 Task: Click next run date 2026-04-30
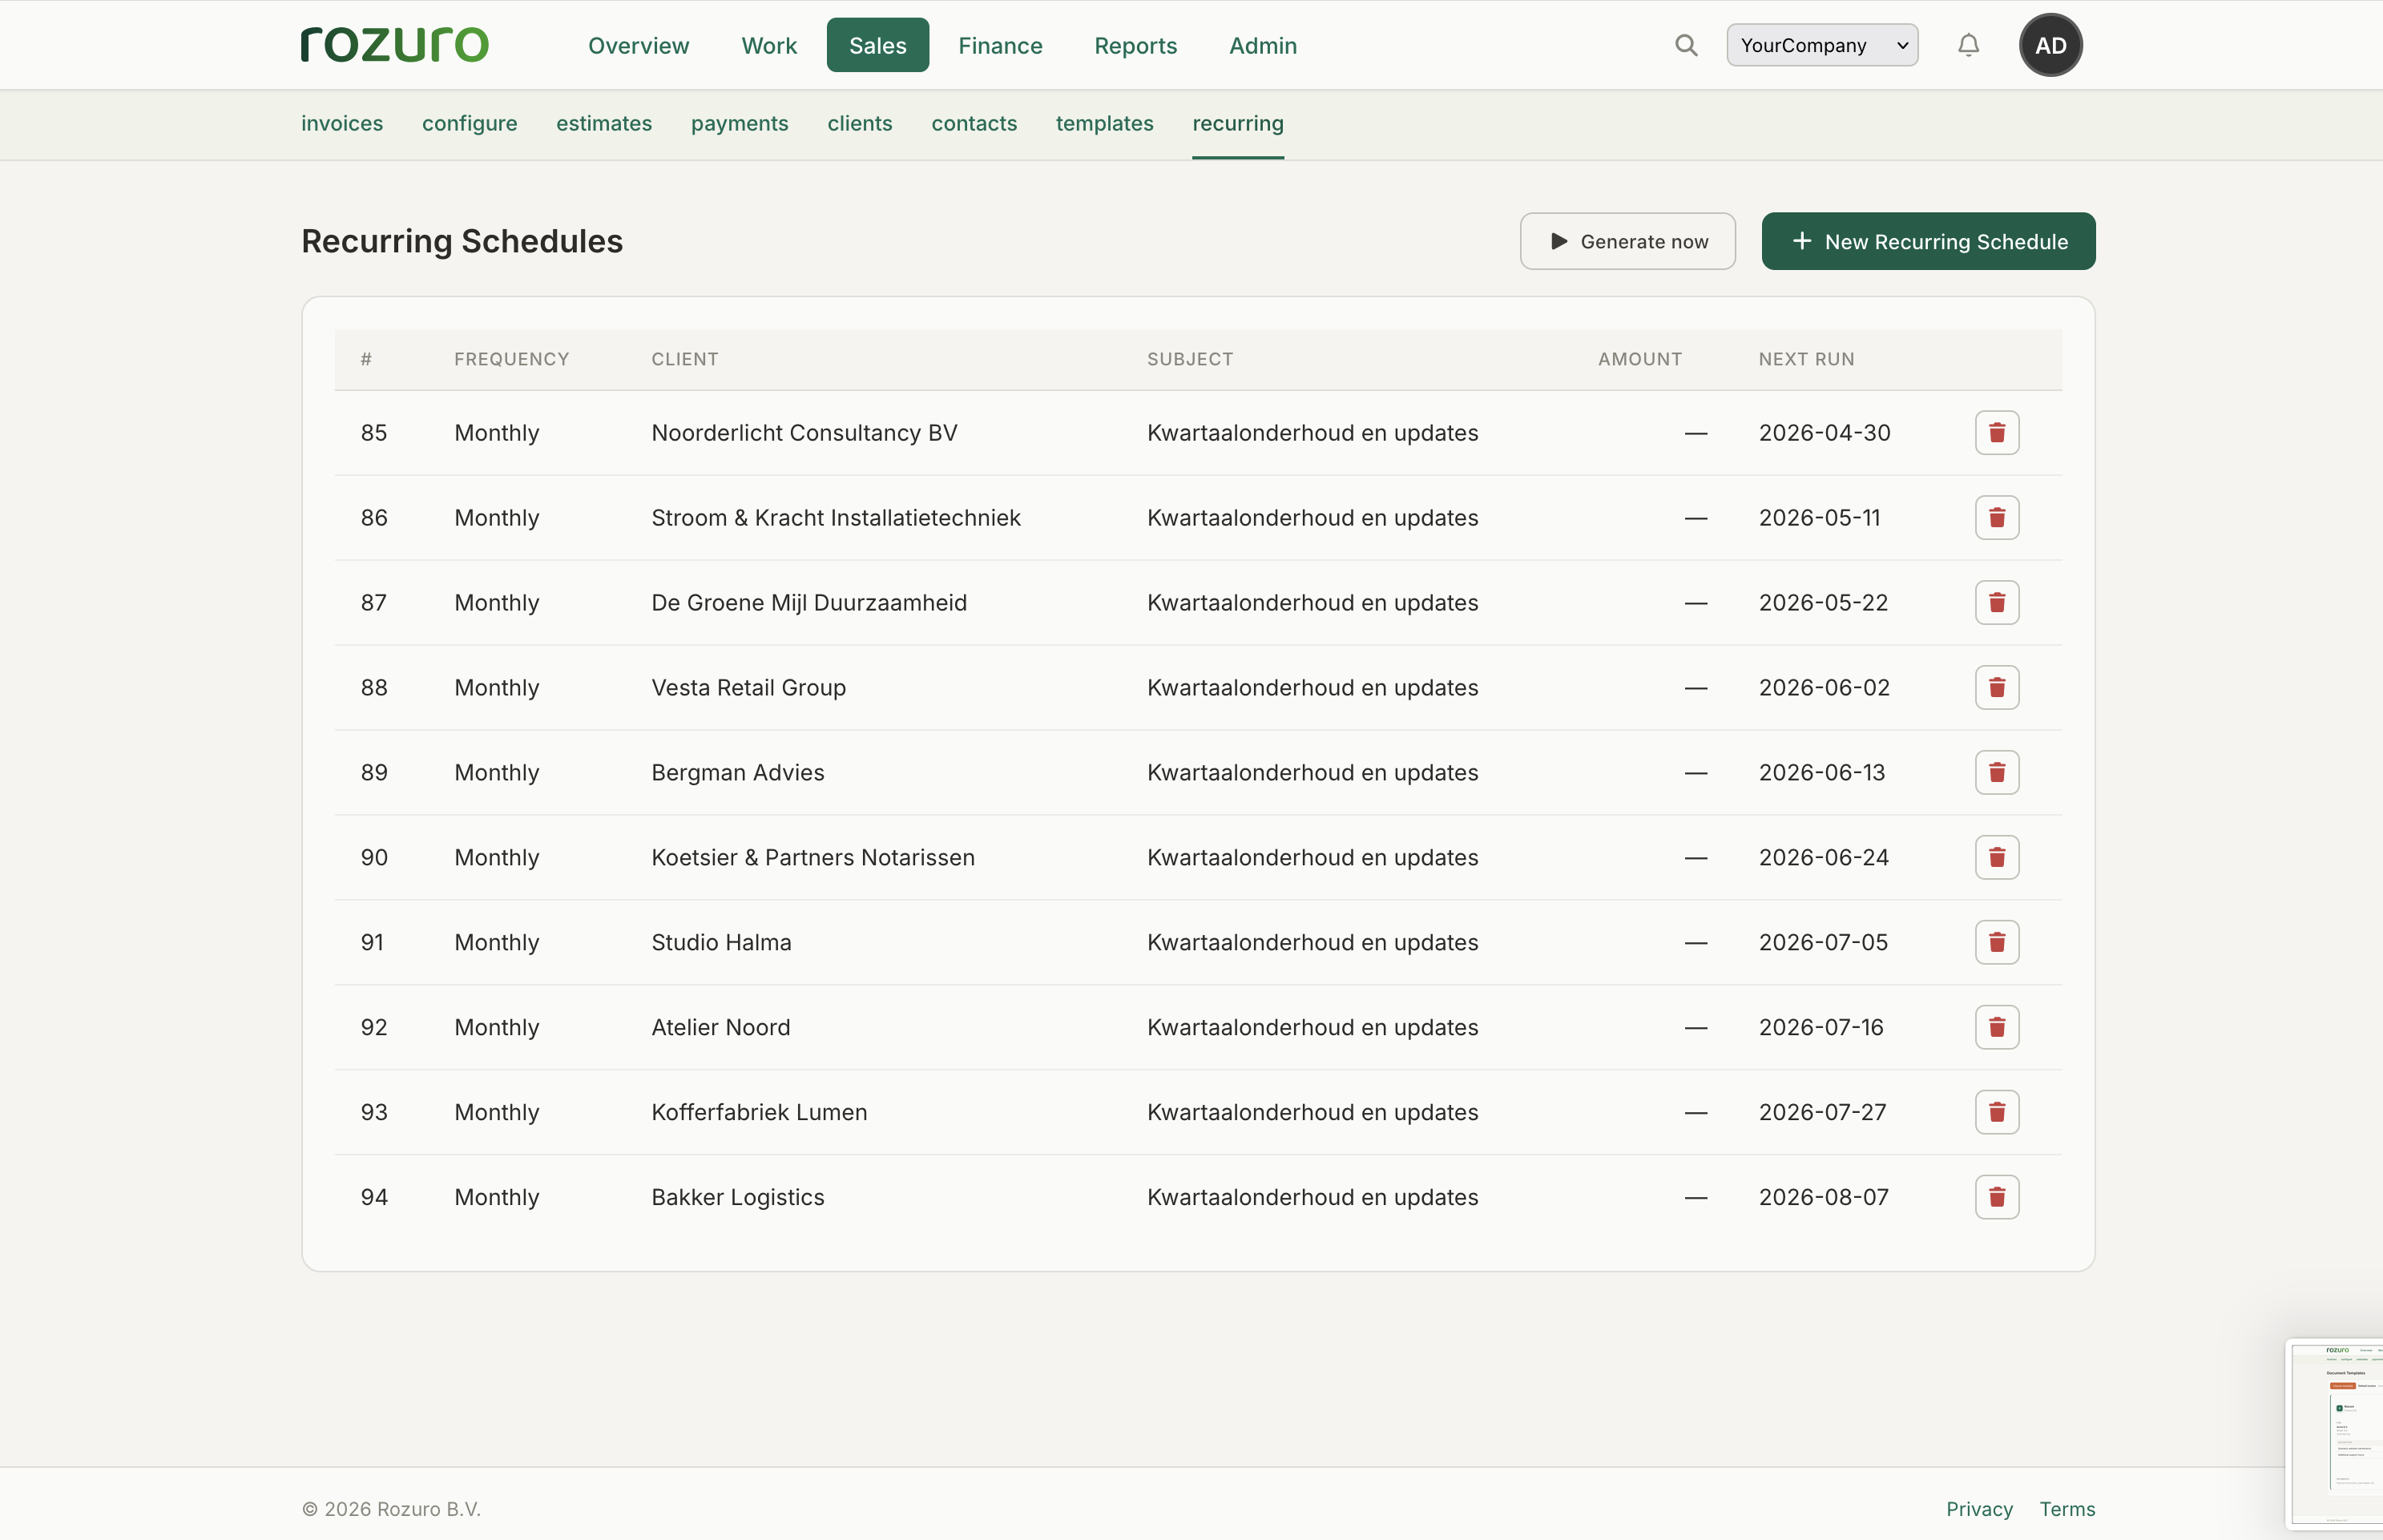[1824, 433]
